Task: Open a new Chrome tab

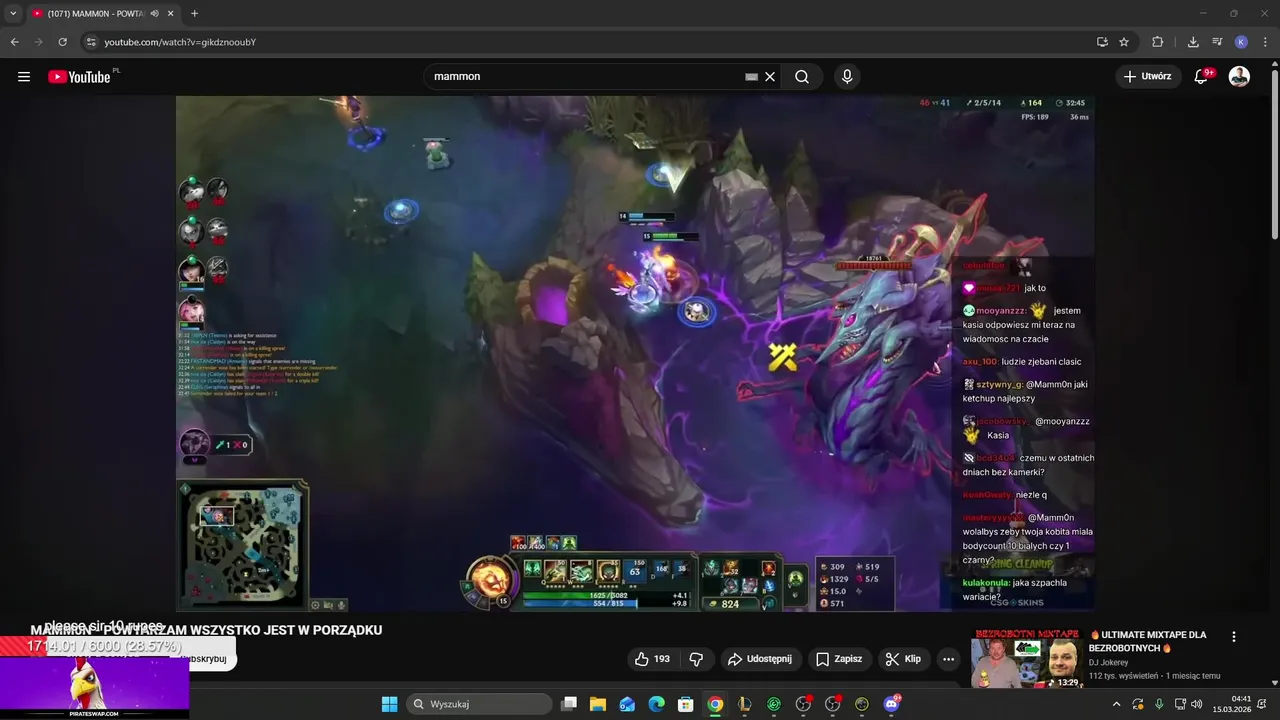Action: tap(194, 13)
